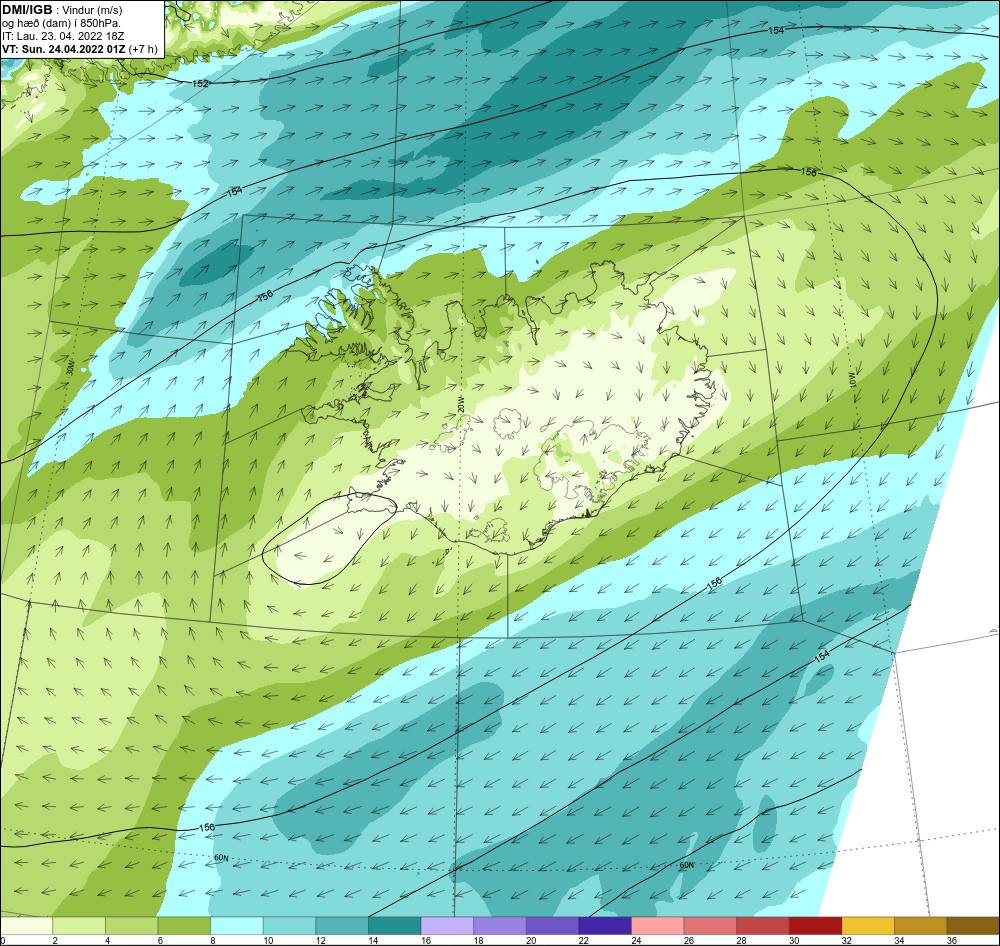Image resolution: width=1000 pixels, height=946 pixels.
Task: Click the 'Vindur (m/s)' label in the header
Action: [94, 10]
